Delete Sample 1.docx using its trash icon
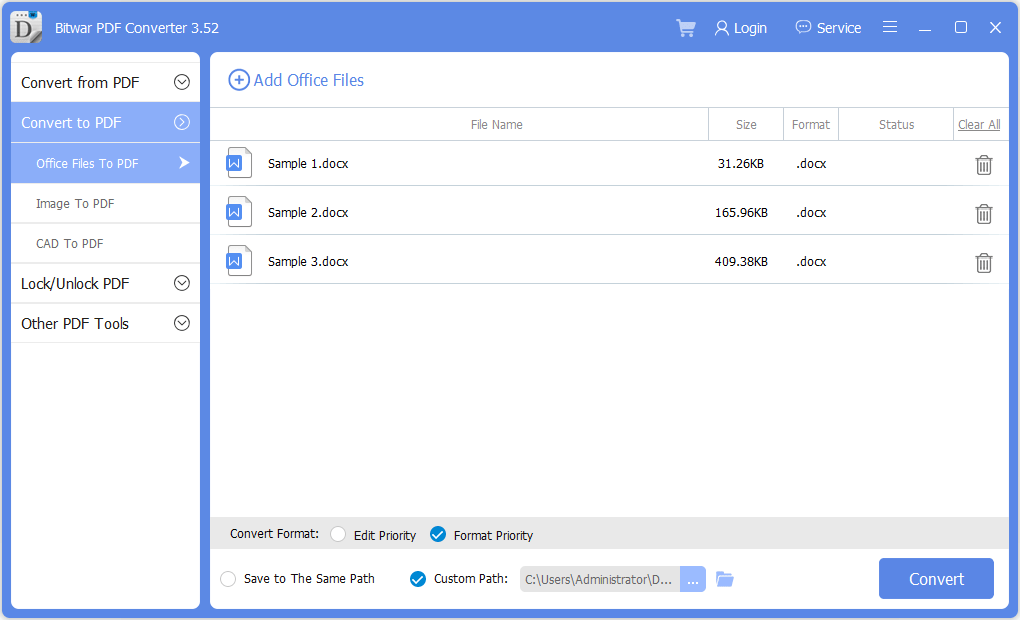This screenshot has height=620, width=1020. (x=983, y=164)
